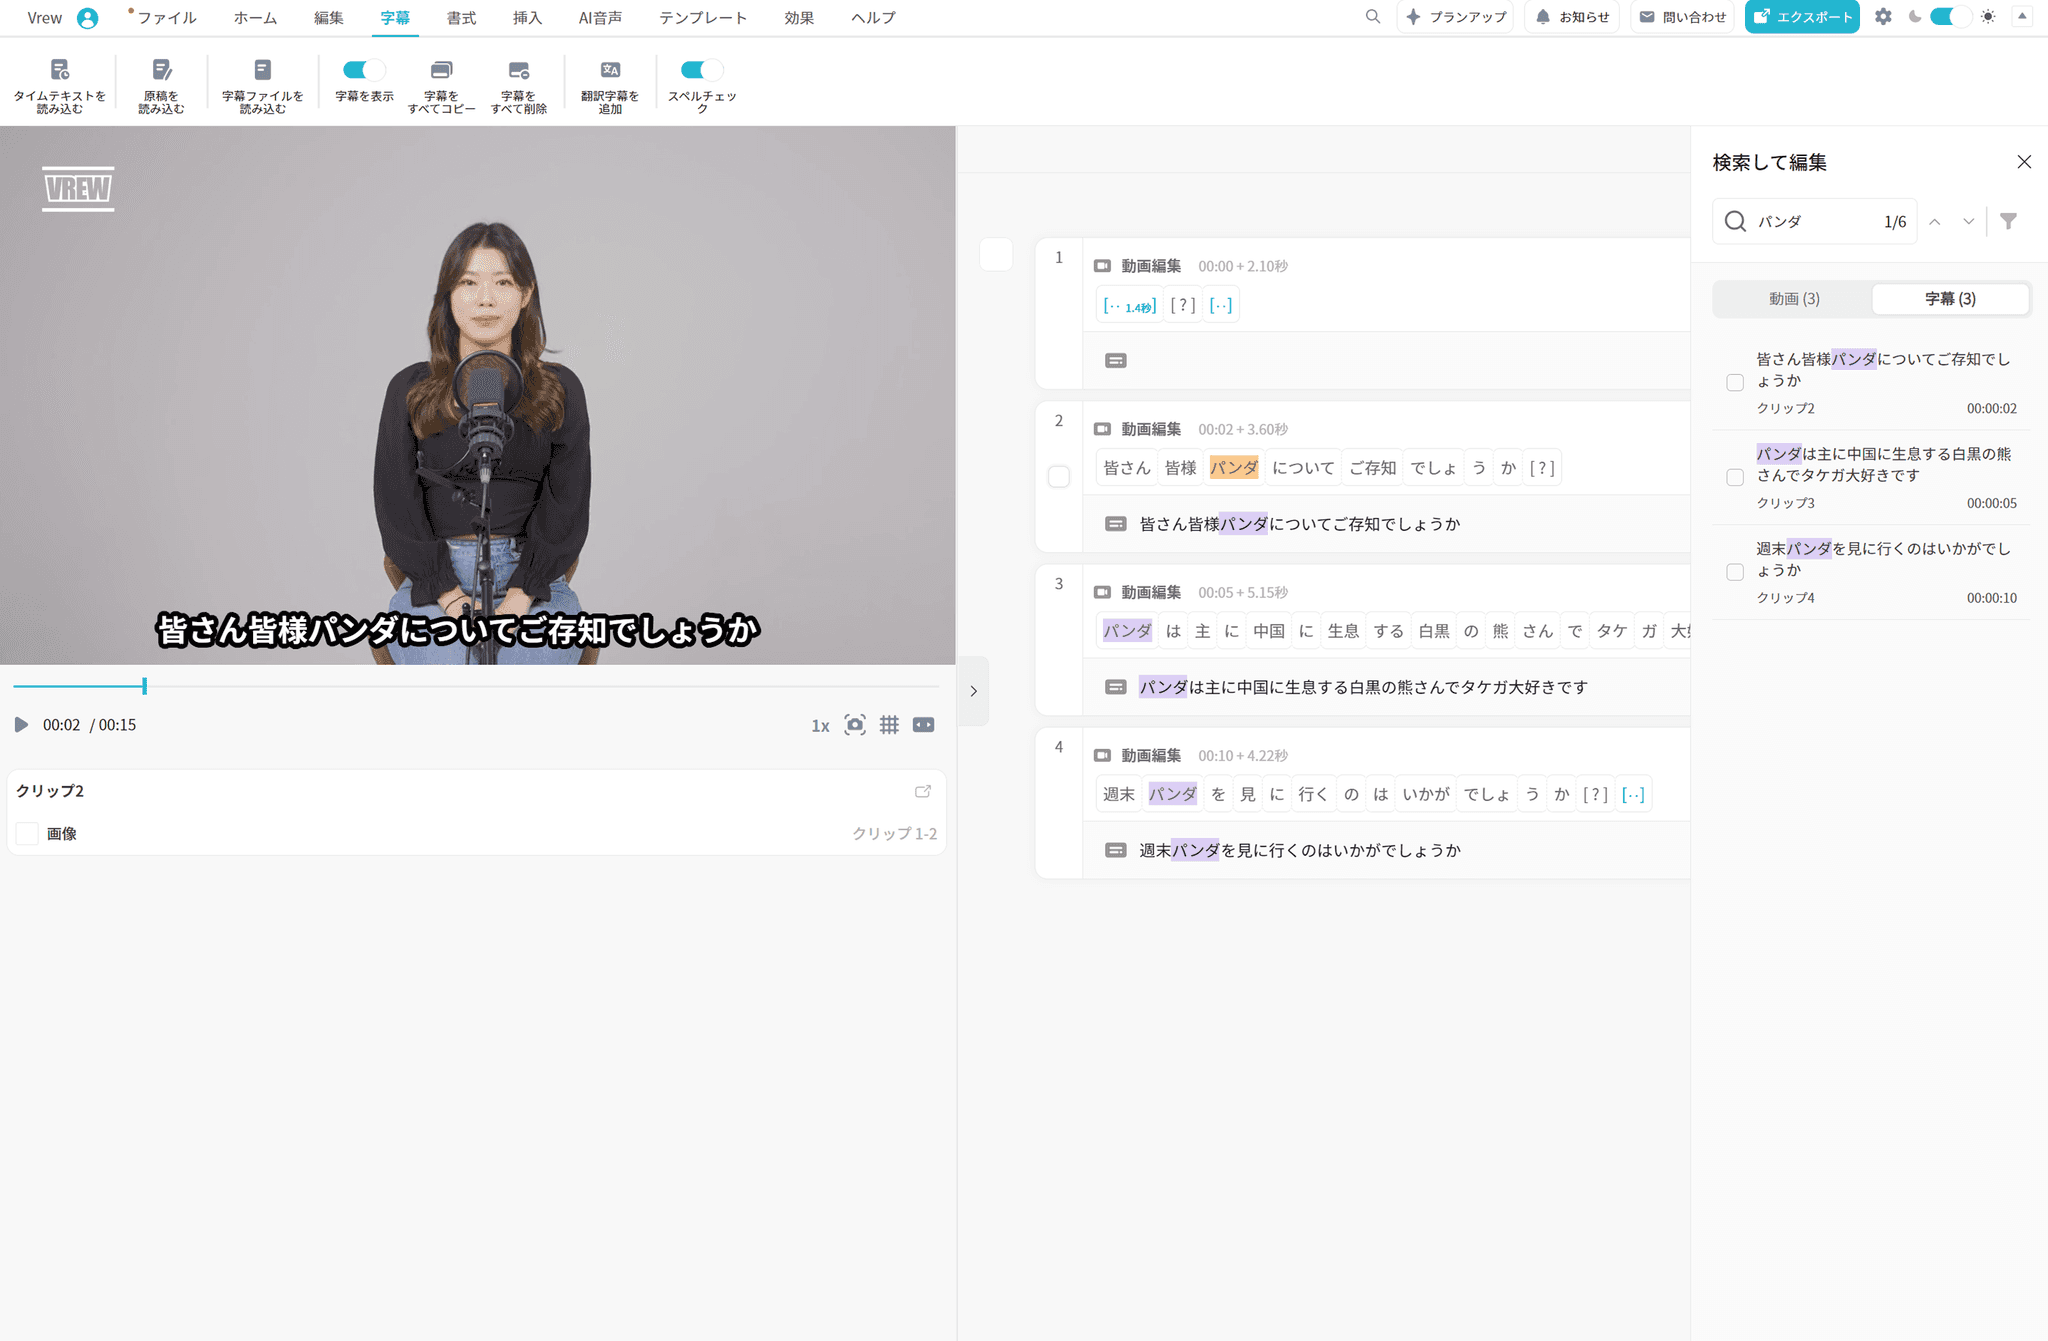Click 字幕をすべて削除 icon
The height and width of the screenshot is (1341, 2048).
[x=518, y=70]
